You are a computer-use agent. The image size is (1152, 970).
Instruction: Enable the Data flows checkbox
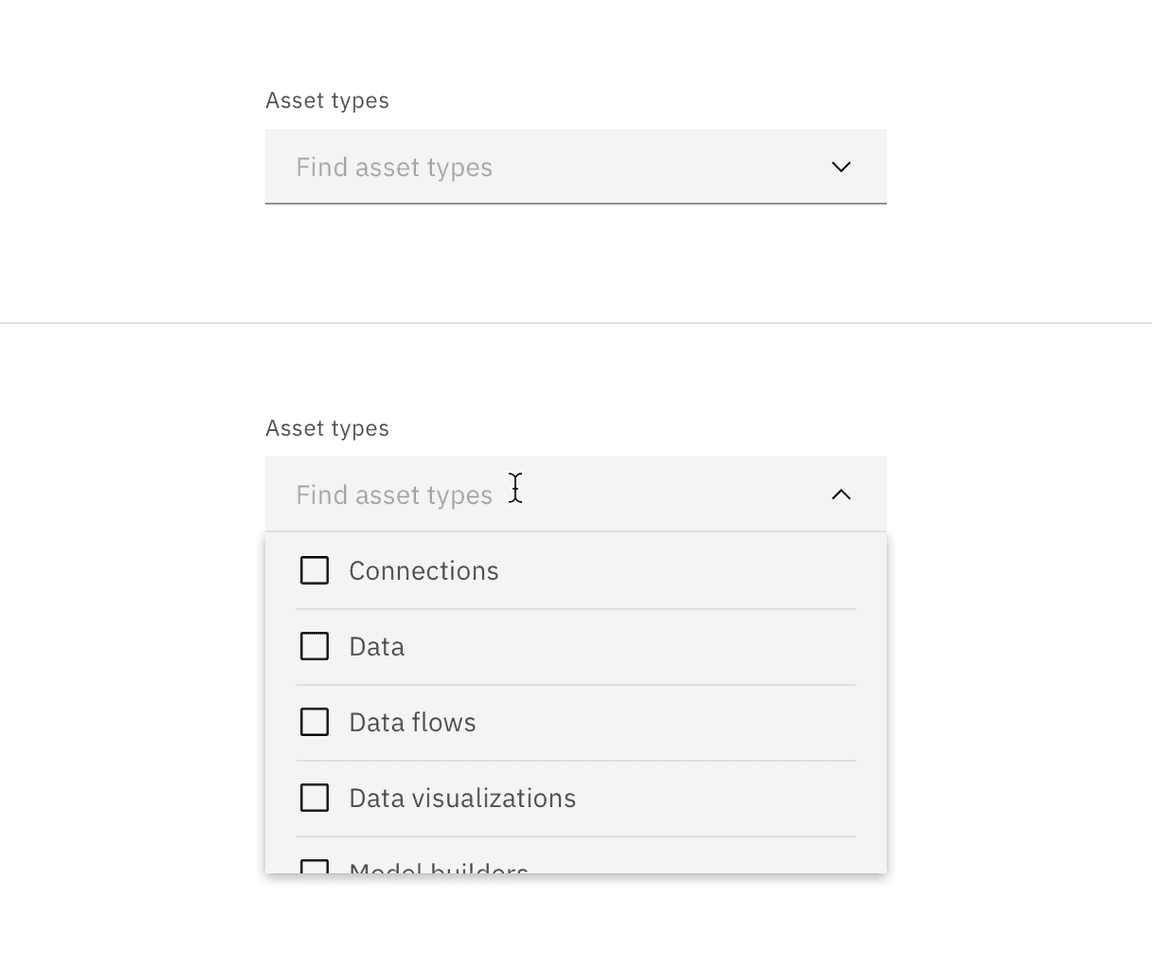315,722
